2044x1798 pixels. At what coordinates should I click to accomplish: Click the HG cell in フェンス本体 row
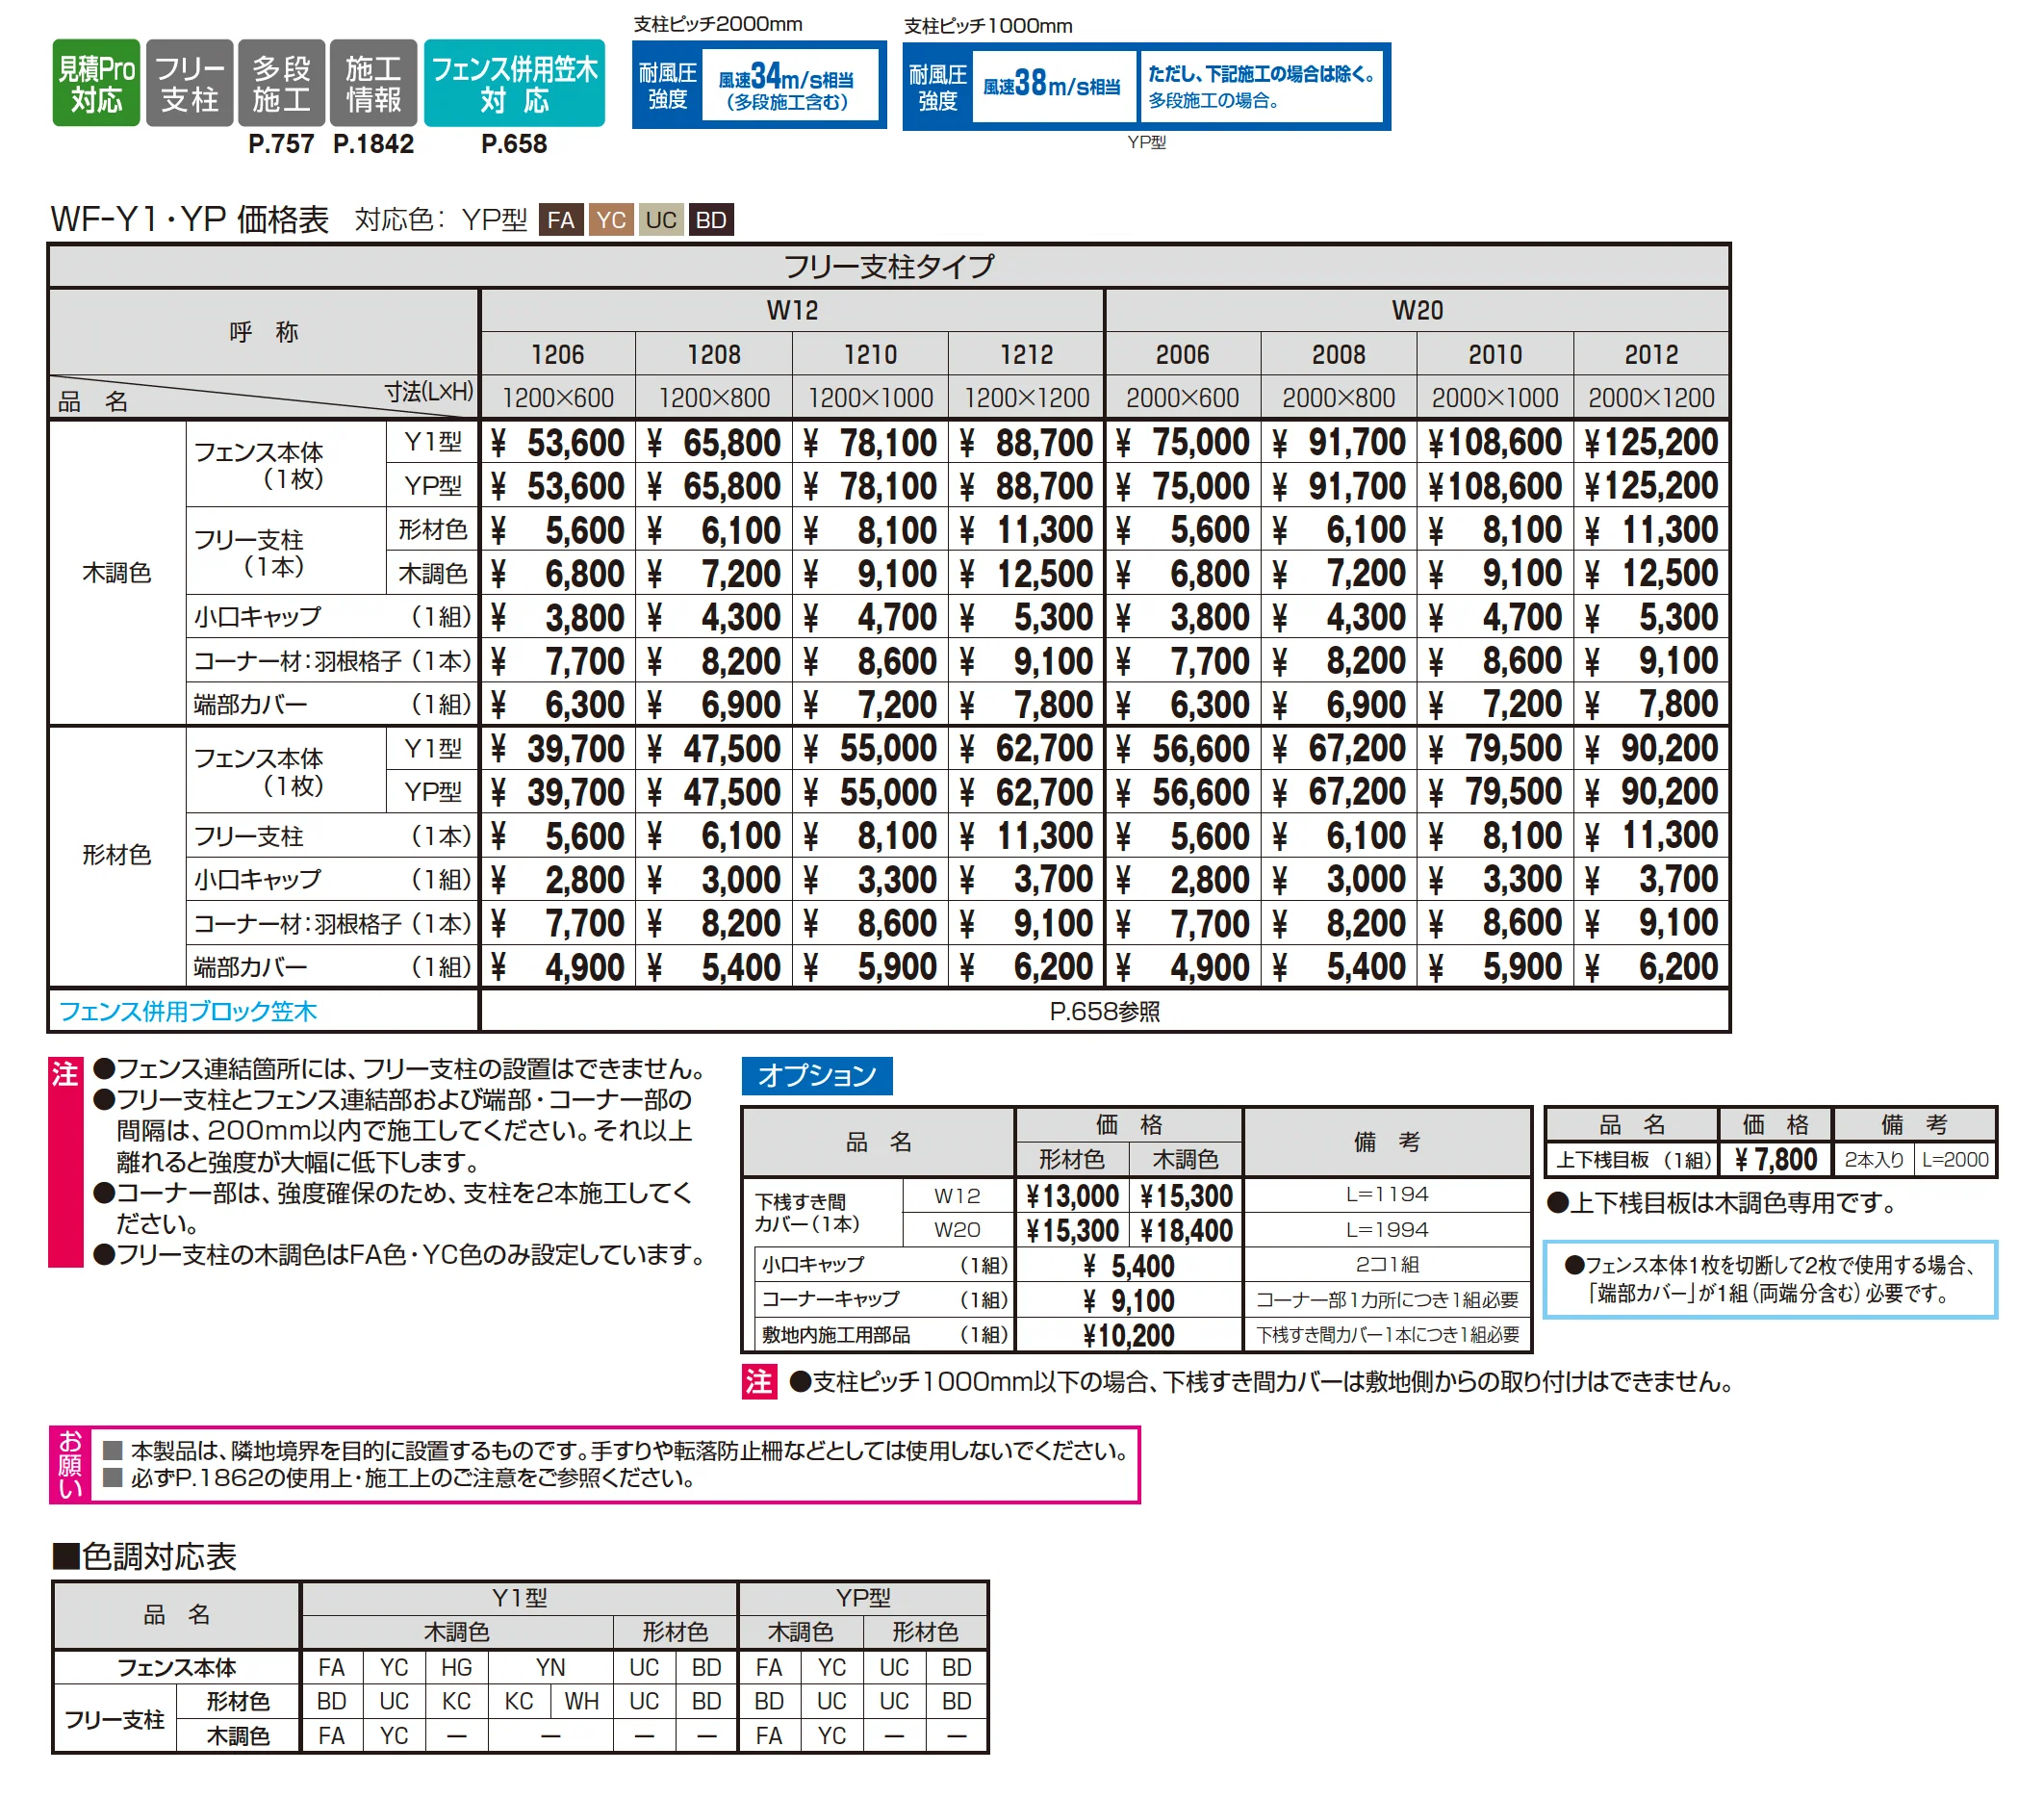click(457, 1667)
